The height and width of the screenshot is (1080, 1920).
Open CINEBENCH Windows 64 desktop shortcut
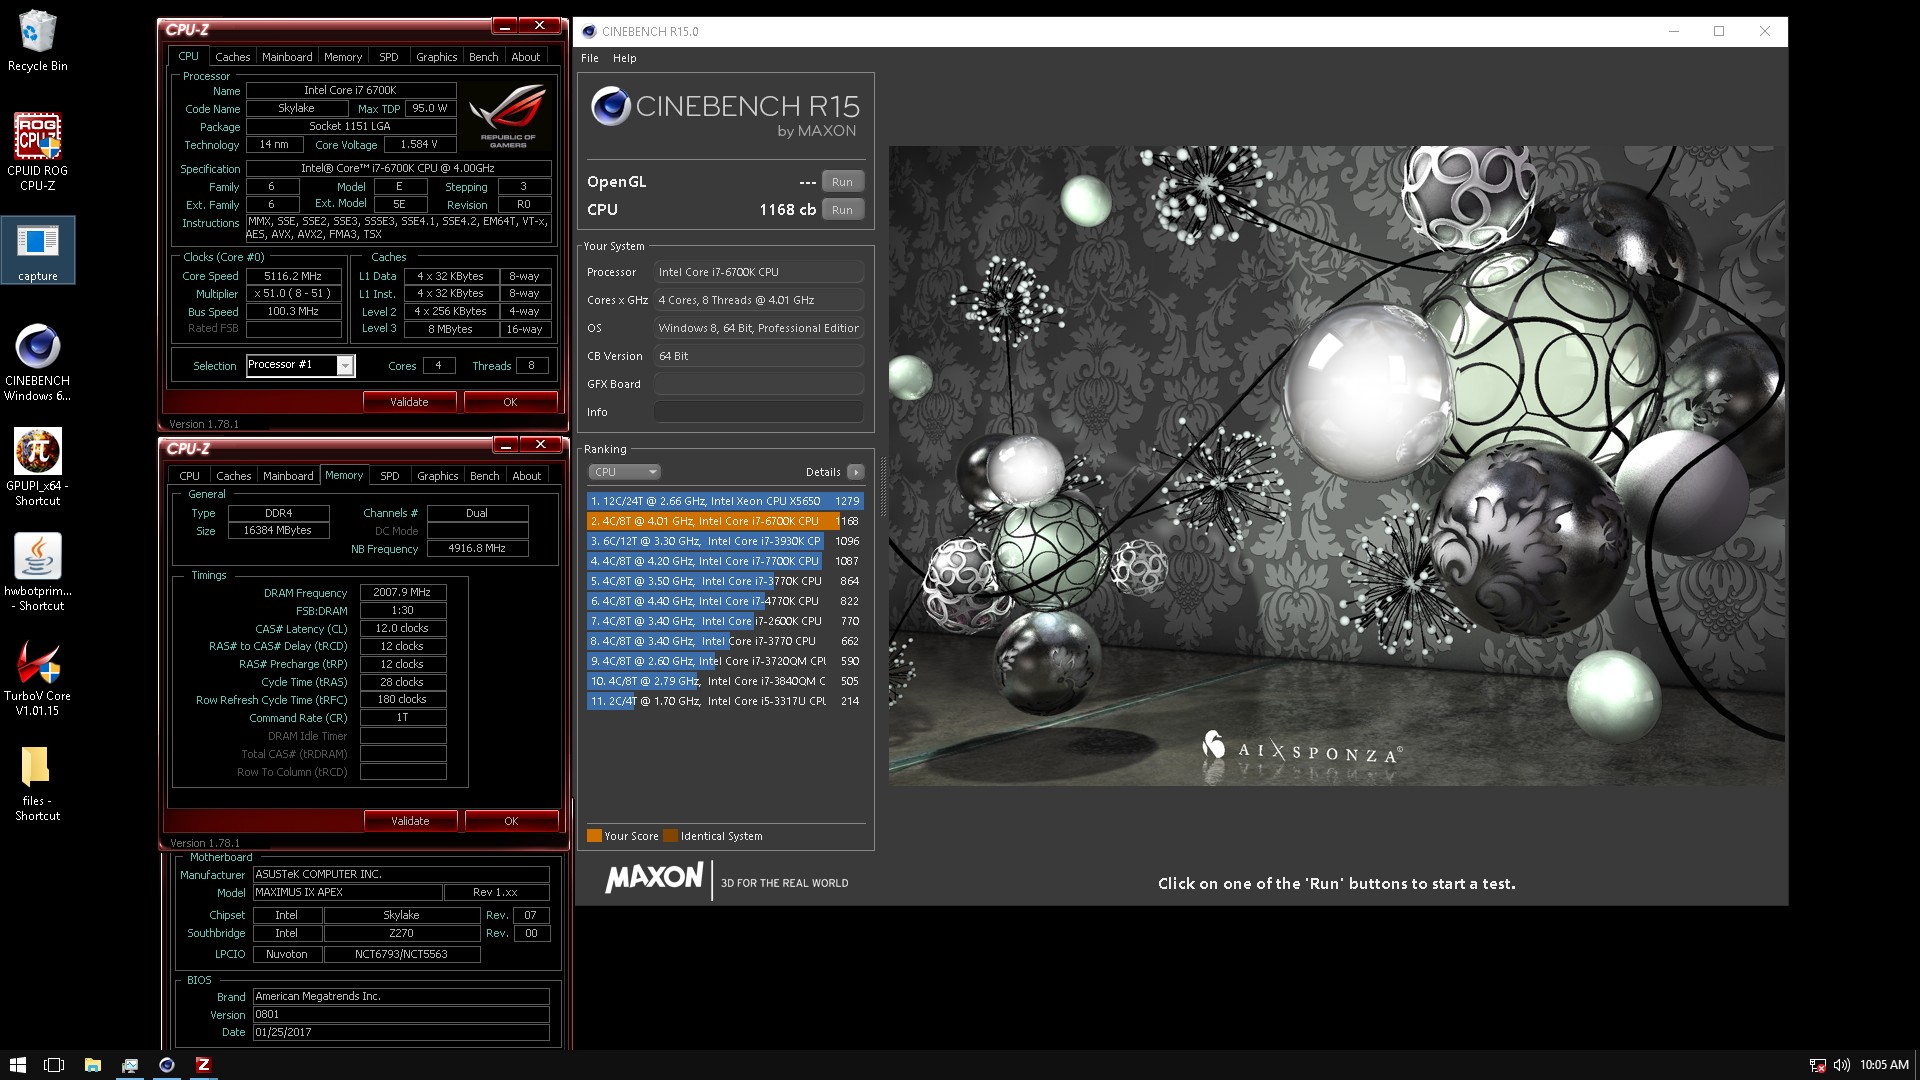coord(37,362)
